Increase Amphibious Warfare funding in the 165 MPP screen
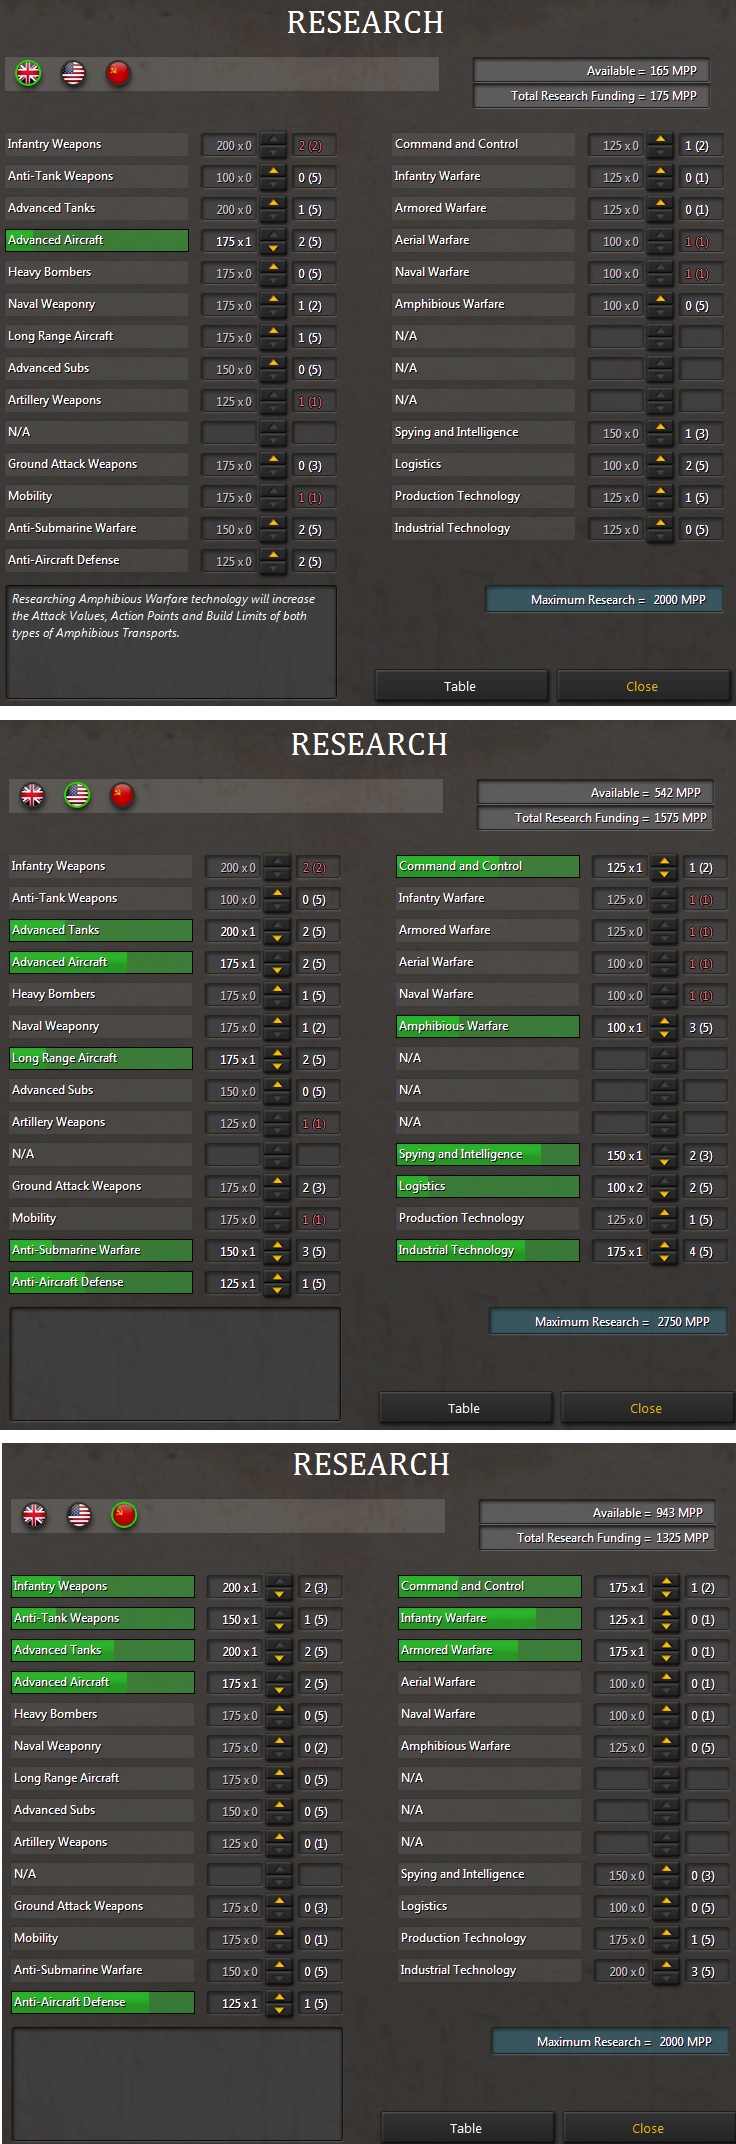This screenshot has width=736, height=2144. point(660,299)
